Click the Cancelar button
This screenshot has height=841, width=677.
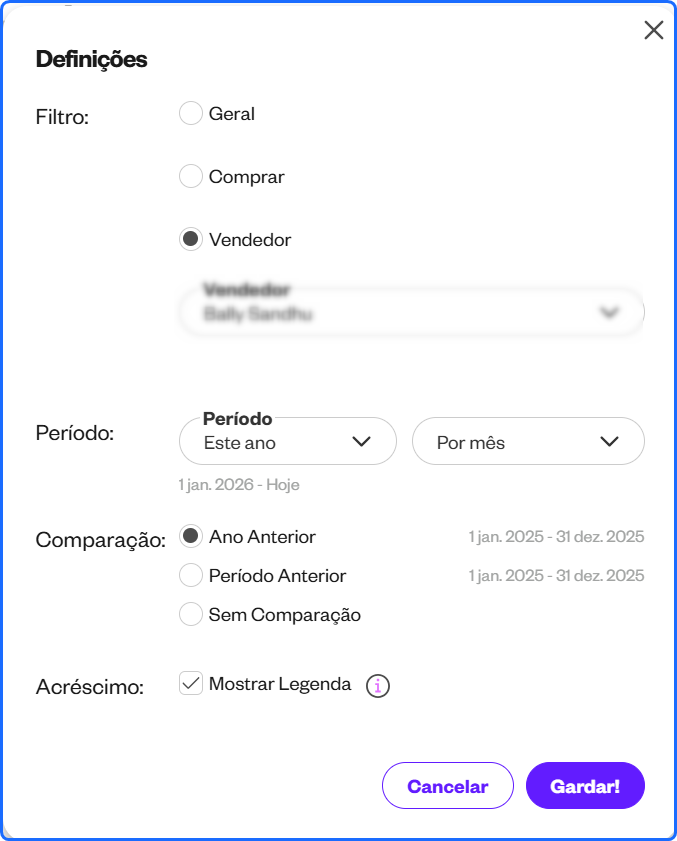(x=448, y=786)
